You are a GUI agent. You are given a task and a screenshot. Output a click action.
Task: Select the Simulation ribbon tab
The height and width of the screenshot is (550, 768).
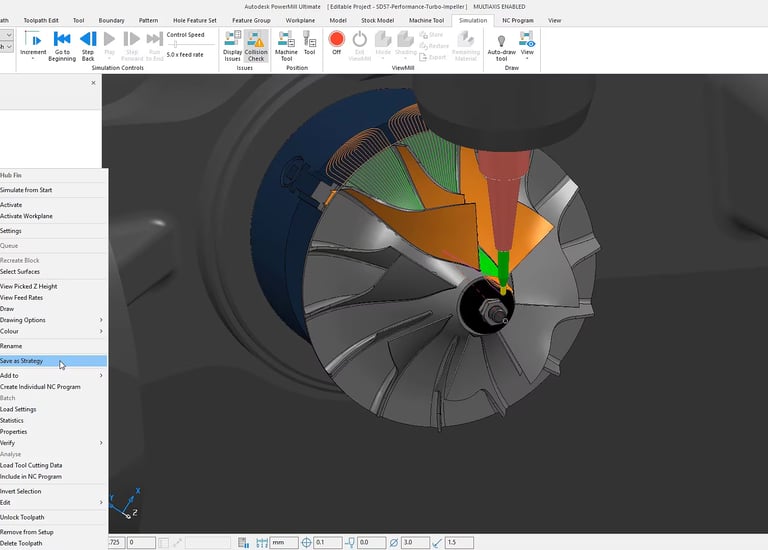(473, 21)
